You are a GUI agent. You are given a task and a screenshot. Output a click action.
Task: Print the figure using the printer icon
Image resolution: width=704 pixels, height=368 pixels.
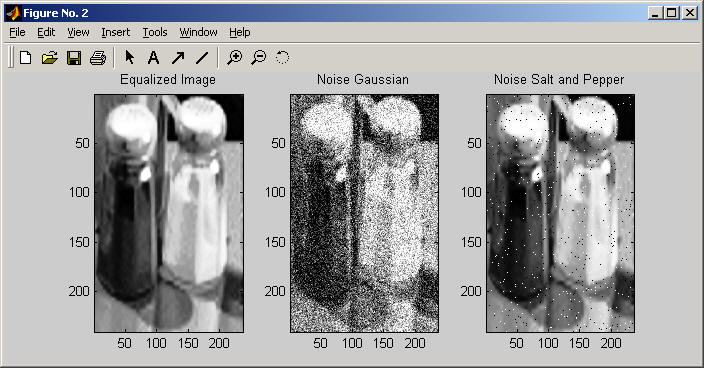click(98, 58)
